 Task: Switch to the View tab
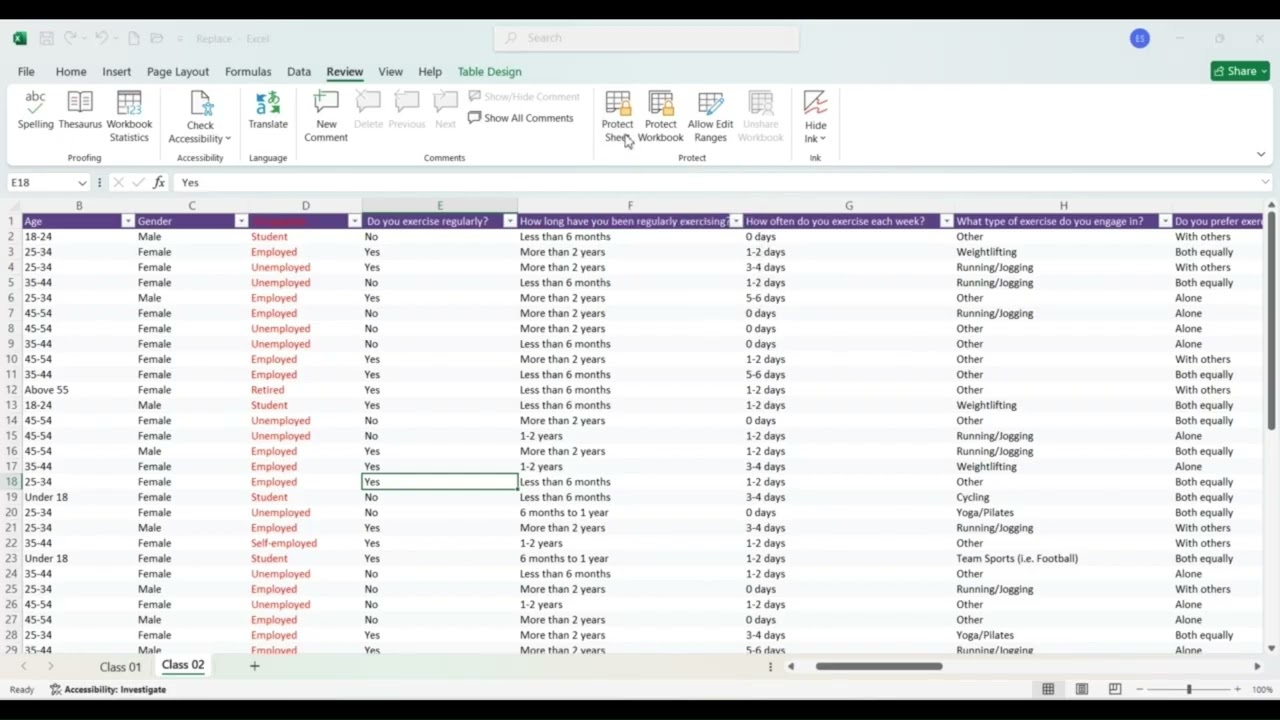pyautogui.click(x=390, y=72)
